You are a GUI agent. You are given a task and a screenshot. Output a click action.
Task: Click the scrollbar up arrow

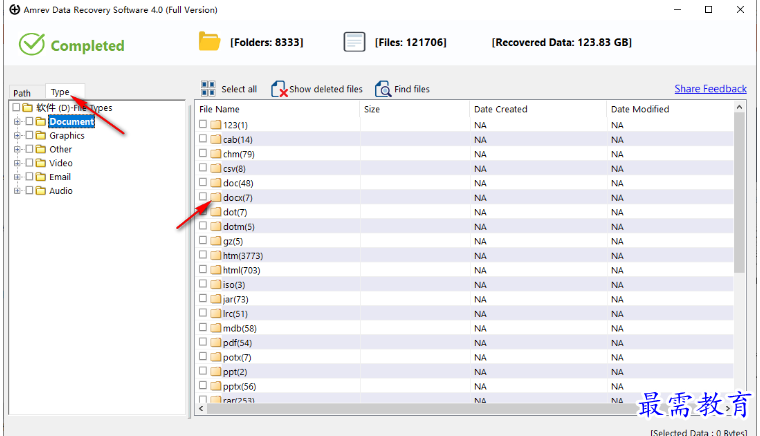pos(739,107)
